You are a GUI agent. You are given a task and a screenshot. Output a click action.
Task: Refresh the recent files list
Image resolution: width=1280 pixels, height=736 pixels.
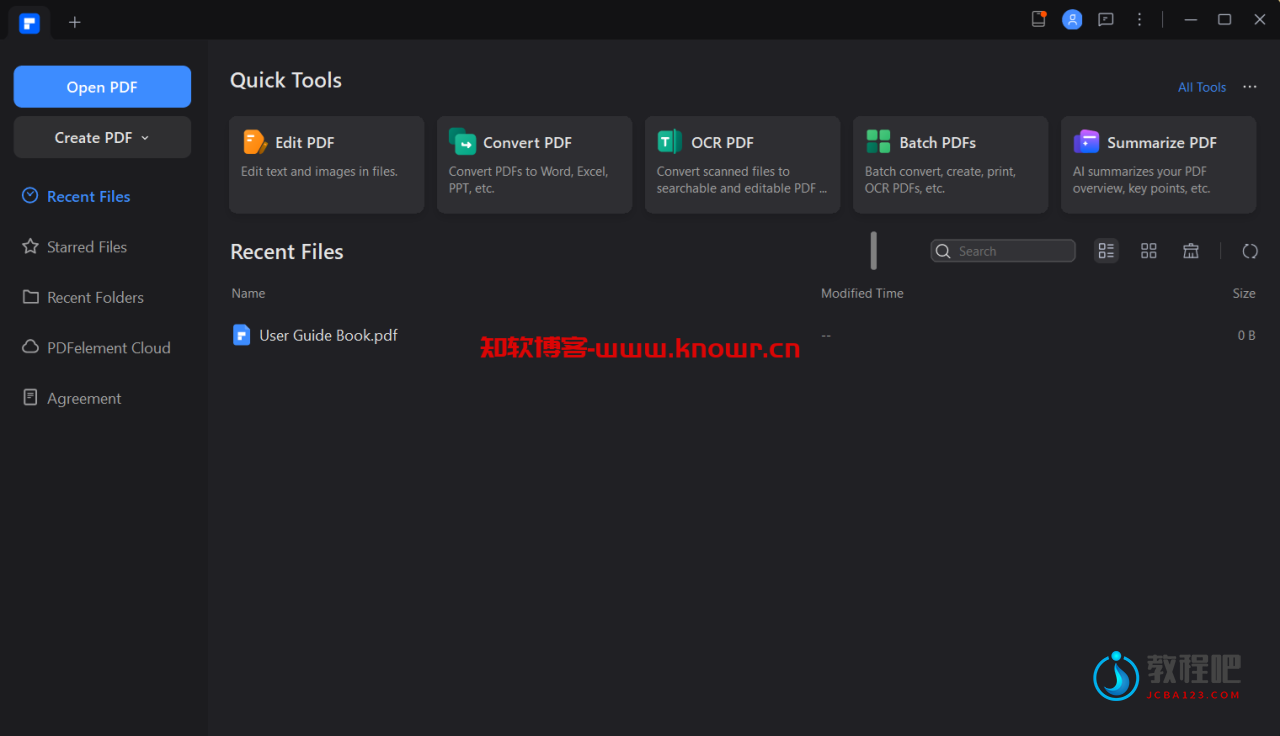tap(1250, 251)
